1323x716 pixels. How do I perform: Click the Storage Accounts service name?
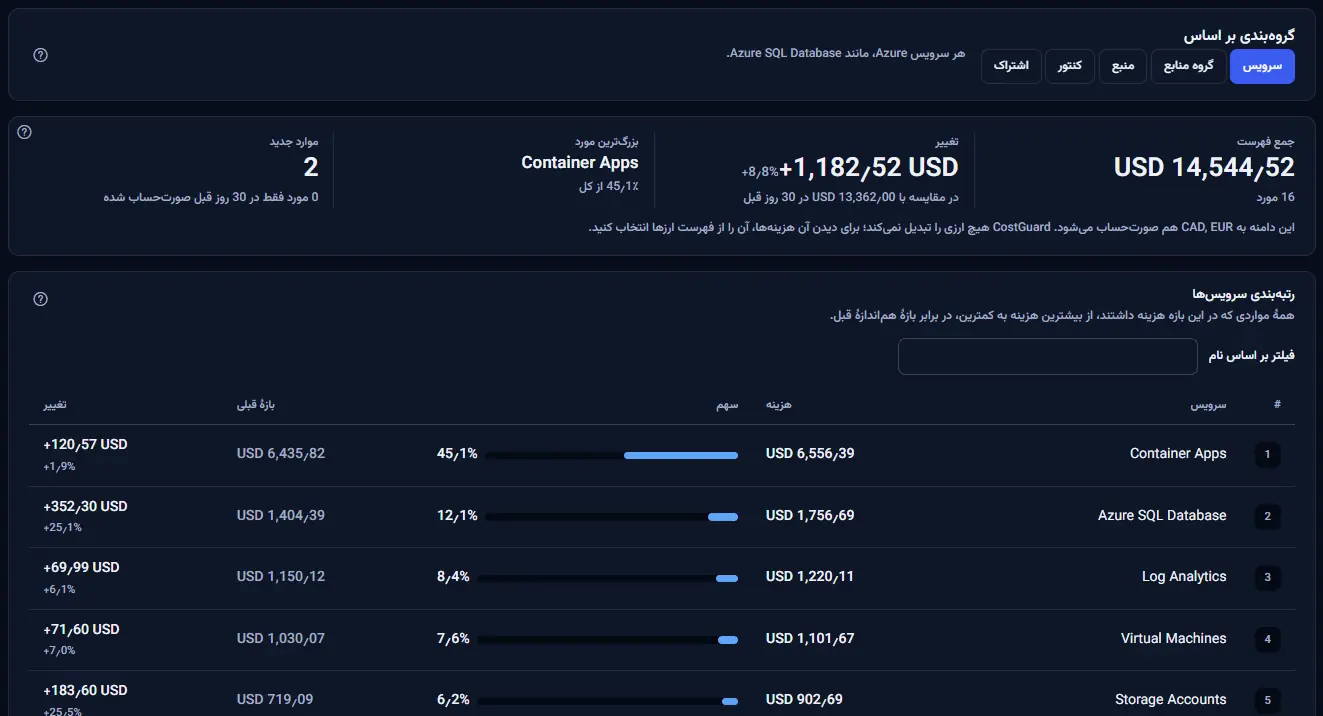click(x=1171, y=700)
